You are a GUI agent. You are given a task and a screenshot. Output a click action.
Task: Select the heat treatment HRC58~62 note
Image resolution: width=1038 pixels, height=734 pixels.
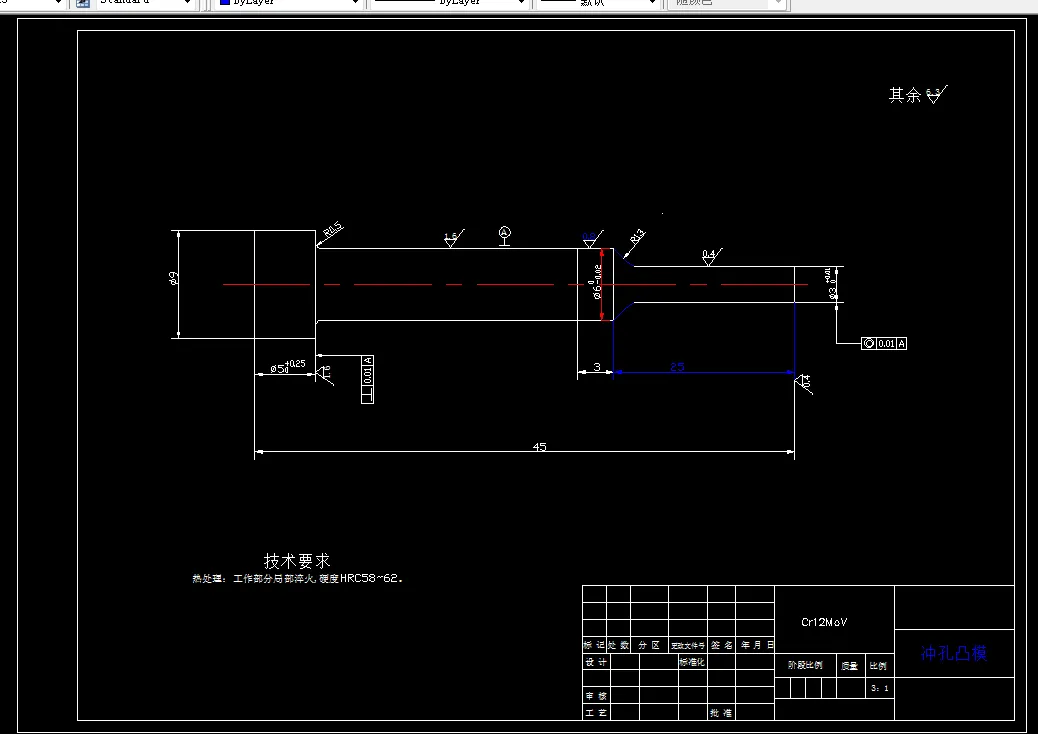click(297, 578)
